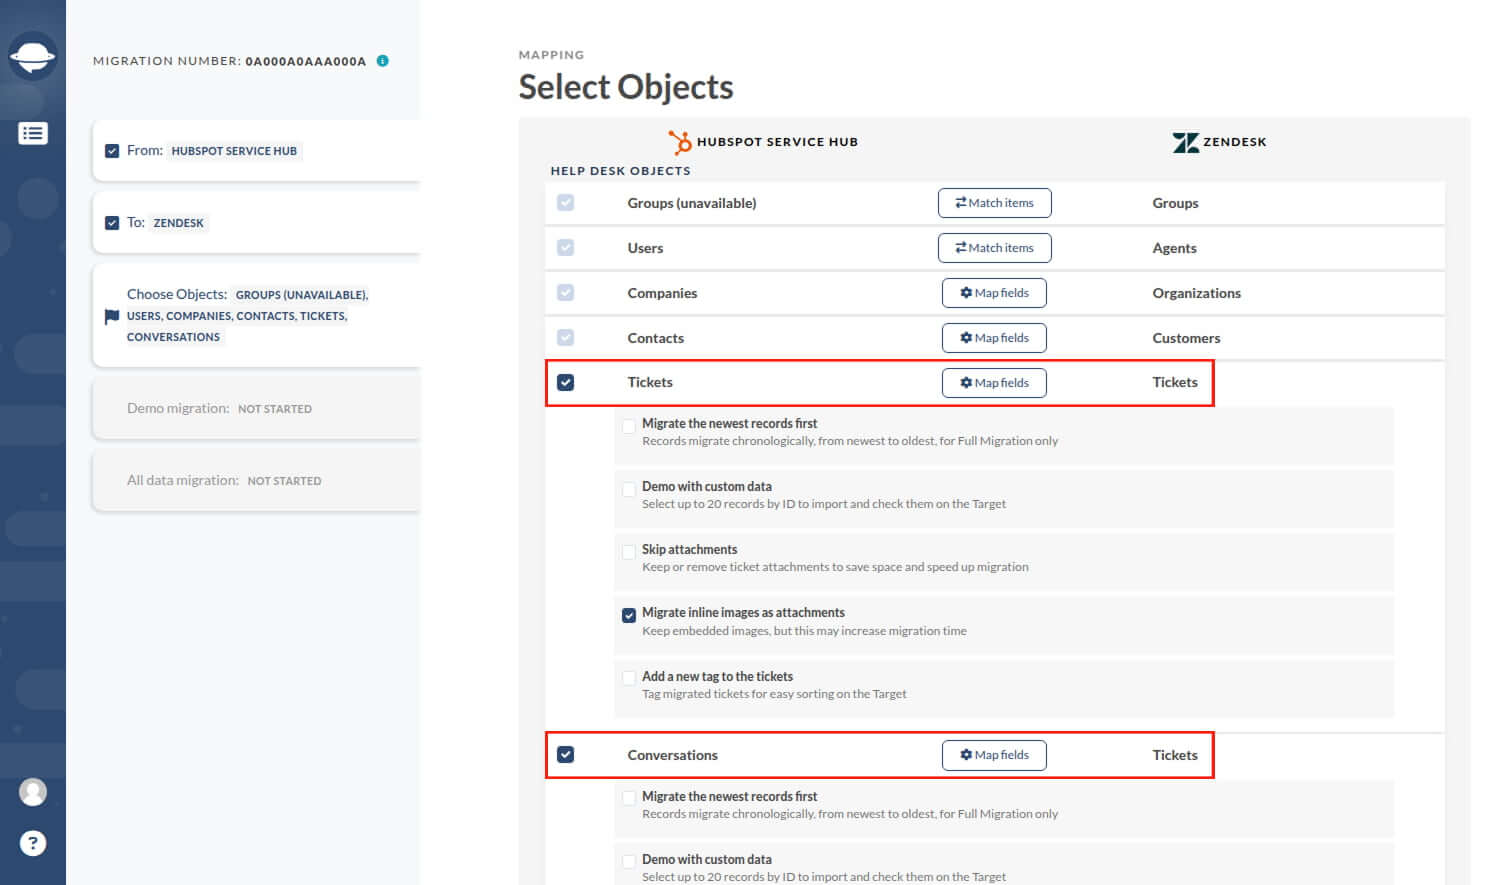Viewport: 1508px width, 885px height.
Task: Click Match items for Users
Action: pos(994,248)
